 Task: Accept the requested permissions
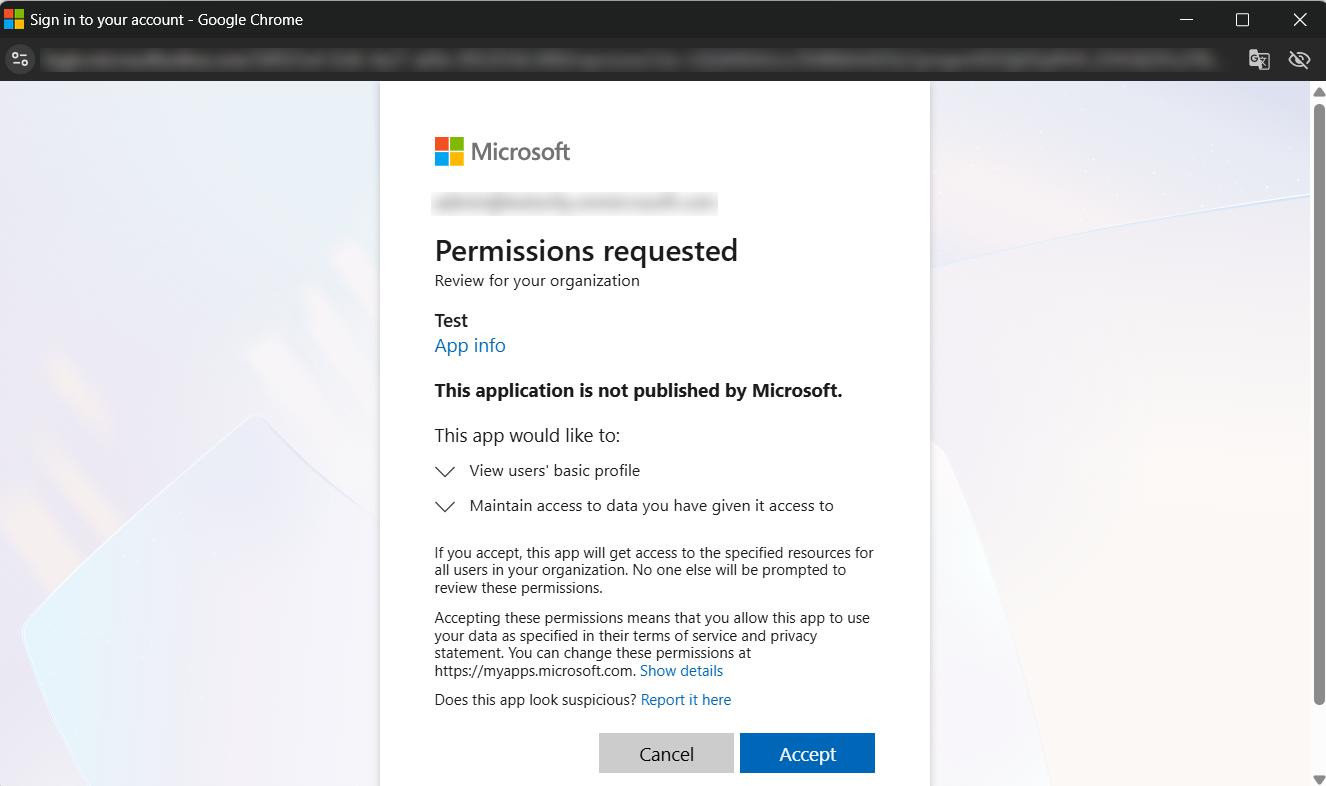(x=807, y=753)
